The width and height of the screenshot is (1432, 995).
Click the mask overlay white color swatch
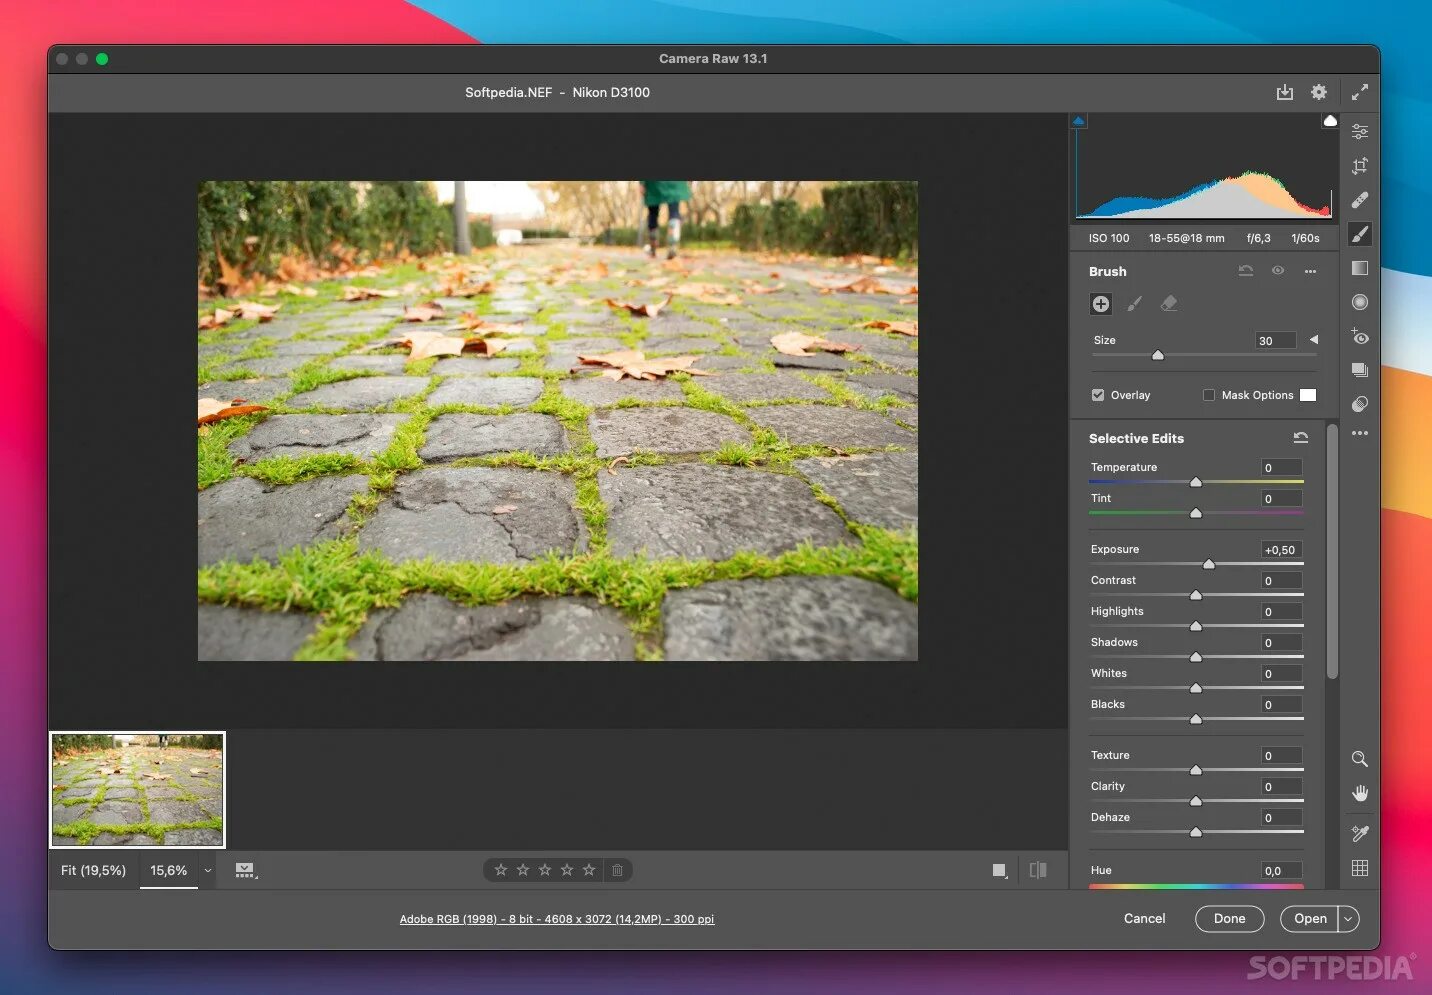click(1308, 395)
